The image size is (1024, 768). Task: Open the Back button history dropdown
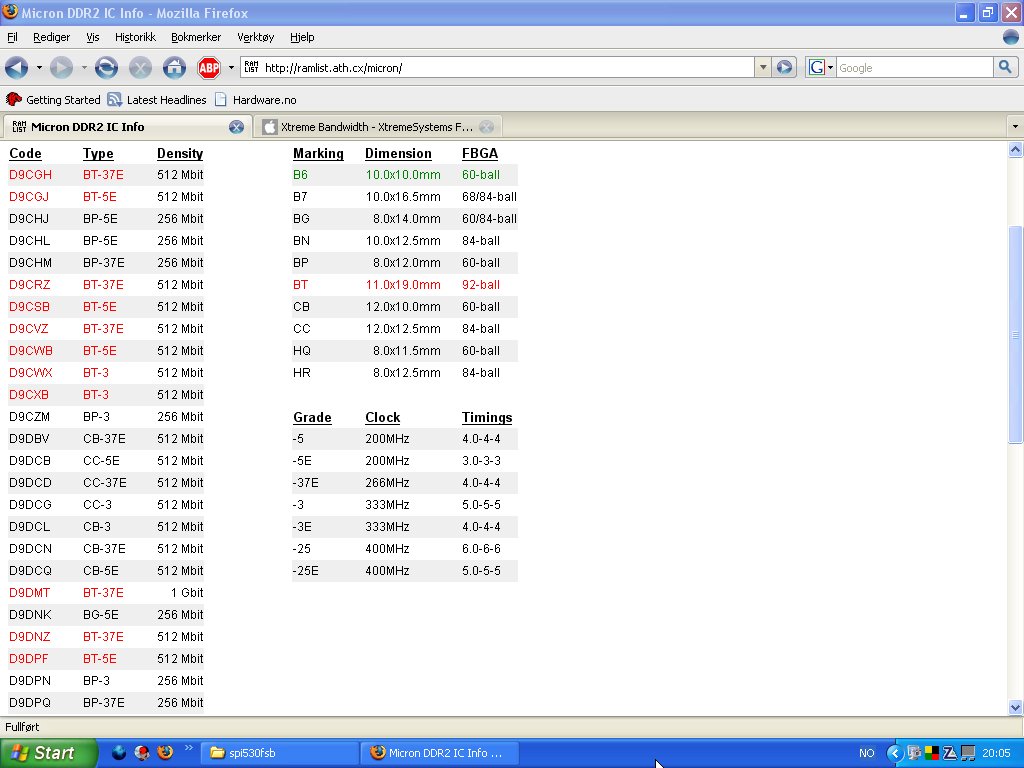pos(39,67)
